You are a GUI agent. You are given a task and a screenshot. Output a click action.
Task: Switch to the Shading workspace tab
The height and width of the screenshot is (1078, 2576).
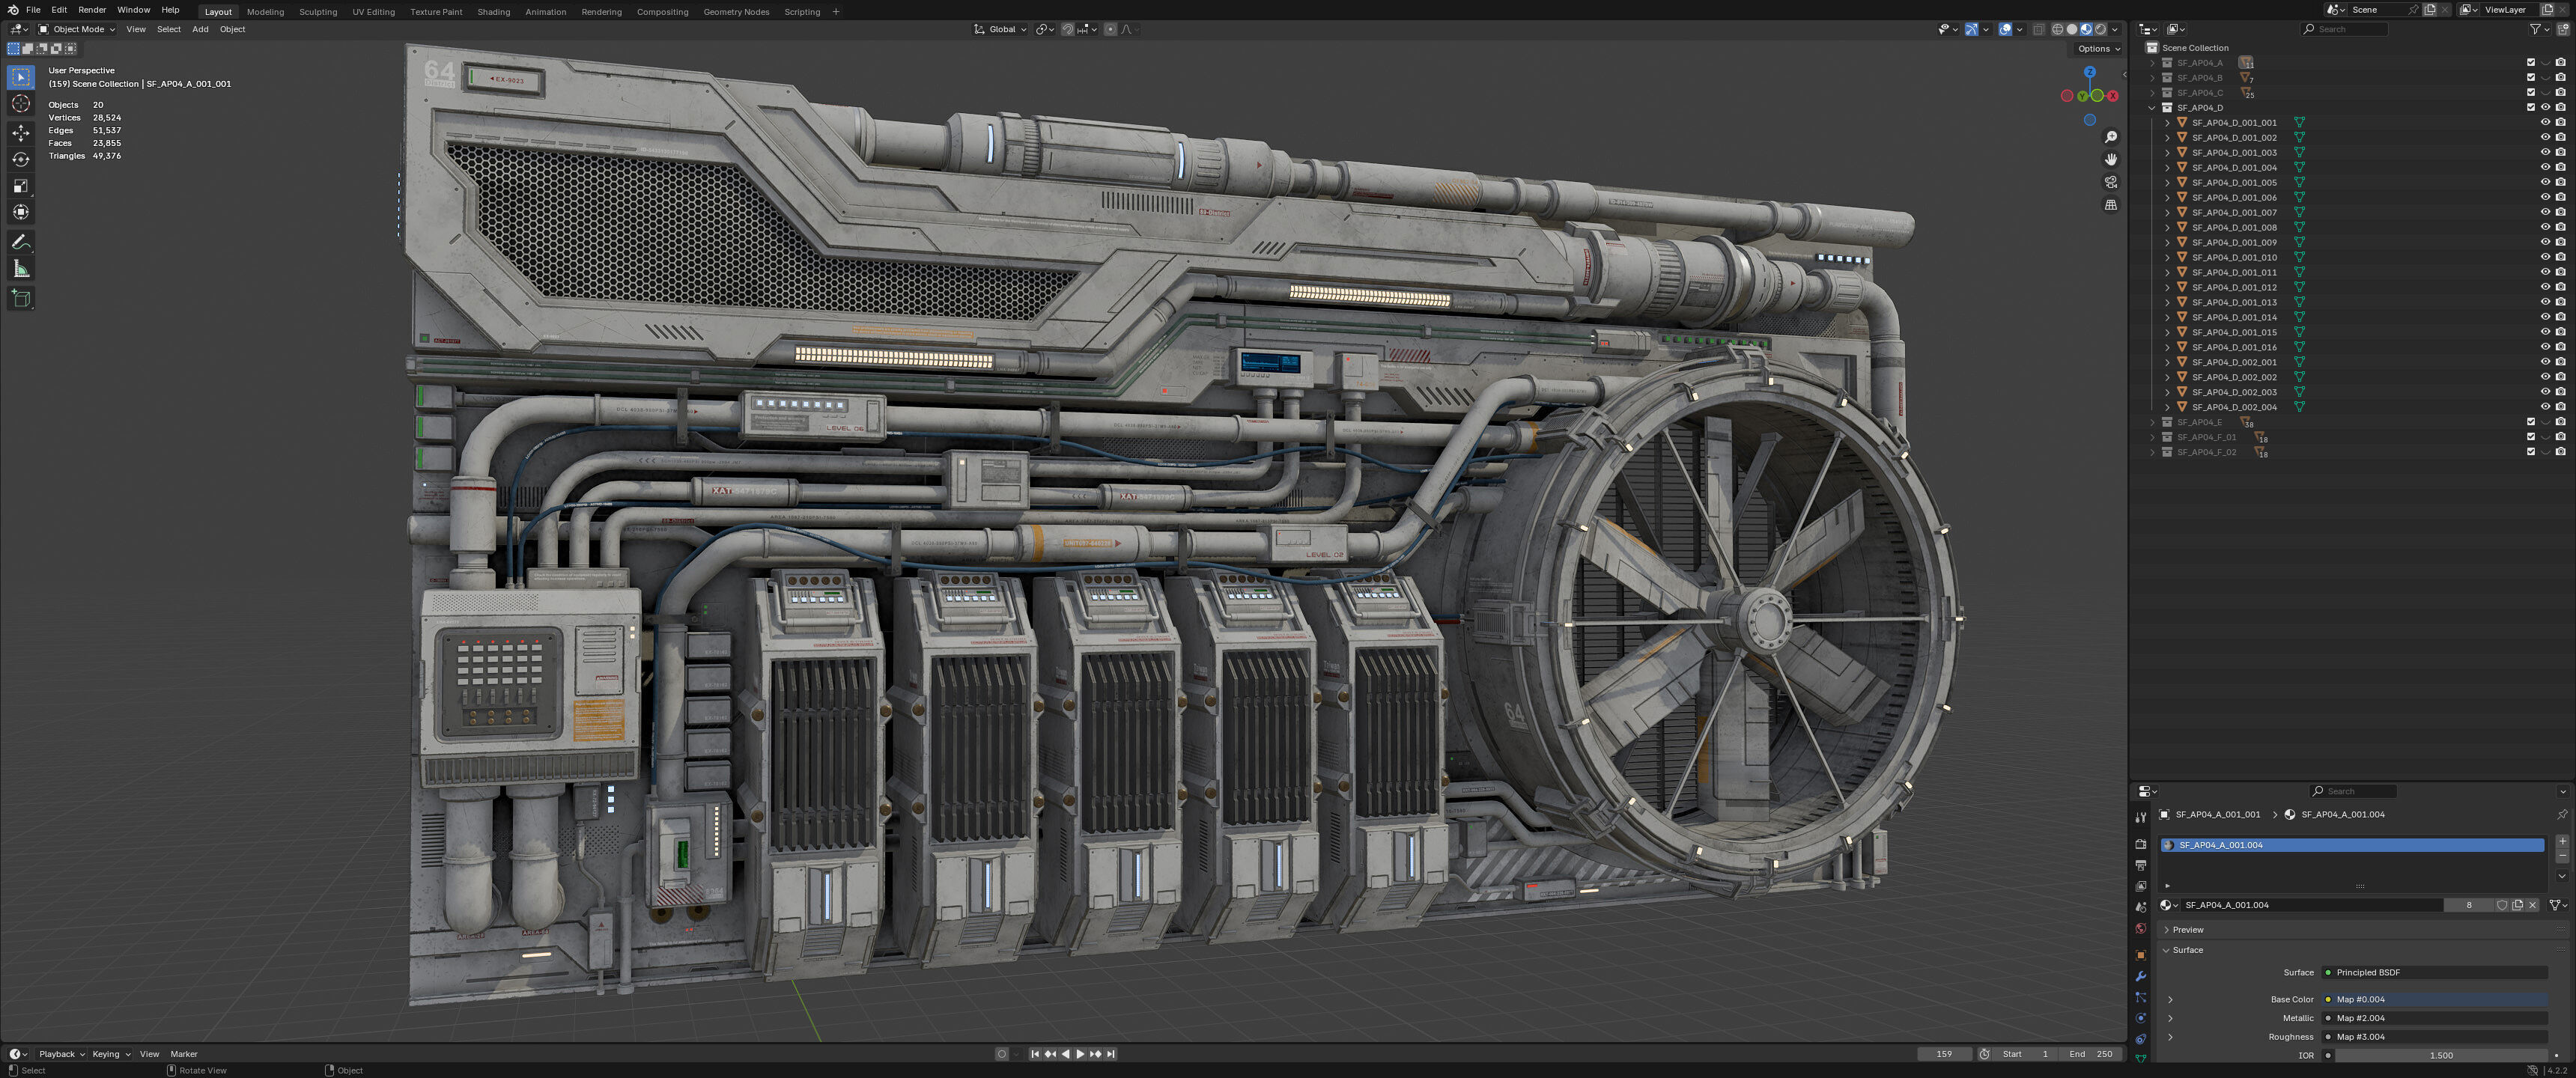tap(493, 12)
